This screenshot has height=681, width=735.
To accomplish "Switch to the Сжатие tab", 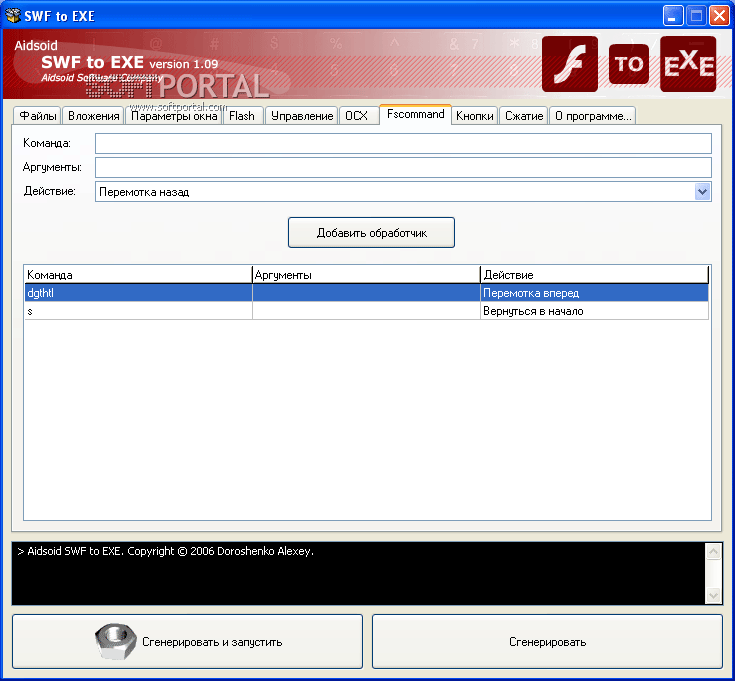I will point(524,116).
